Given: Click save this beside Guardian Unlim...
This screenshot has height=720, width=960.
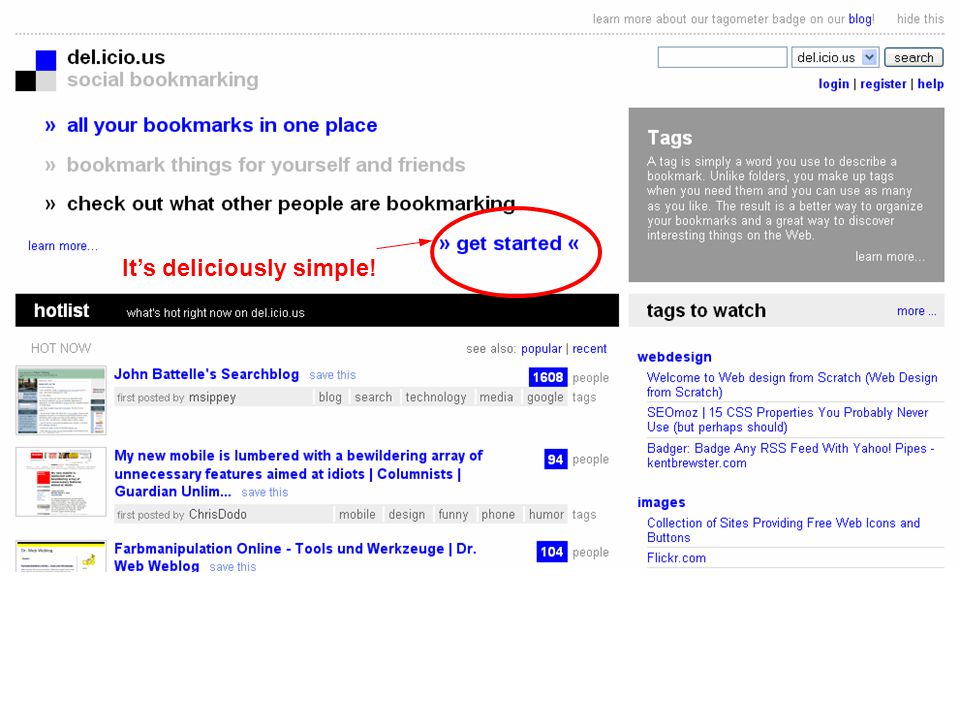Looking at the screenshot, I should pyautogui.click(x=264, y=492).
